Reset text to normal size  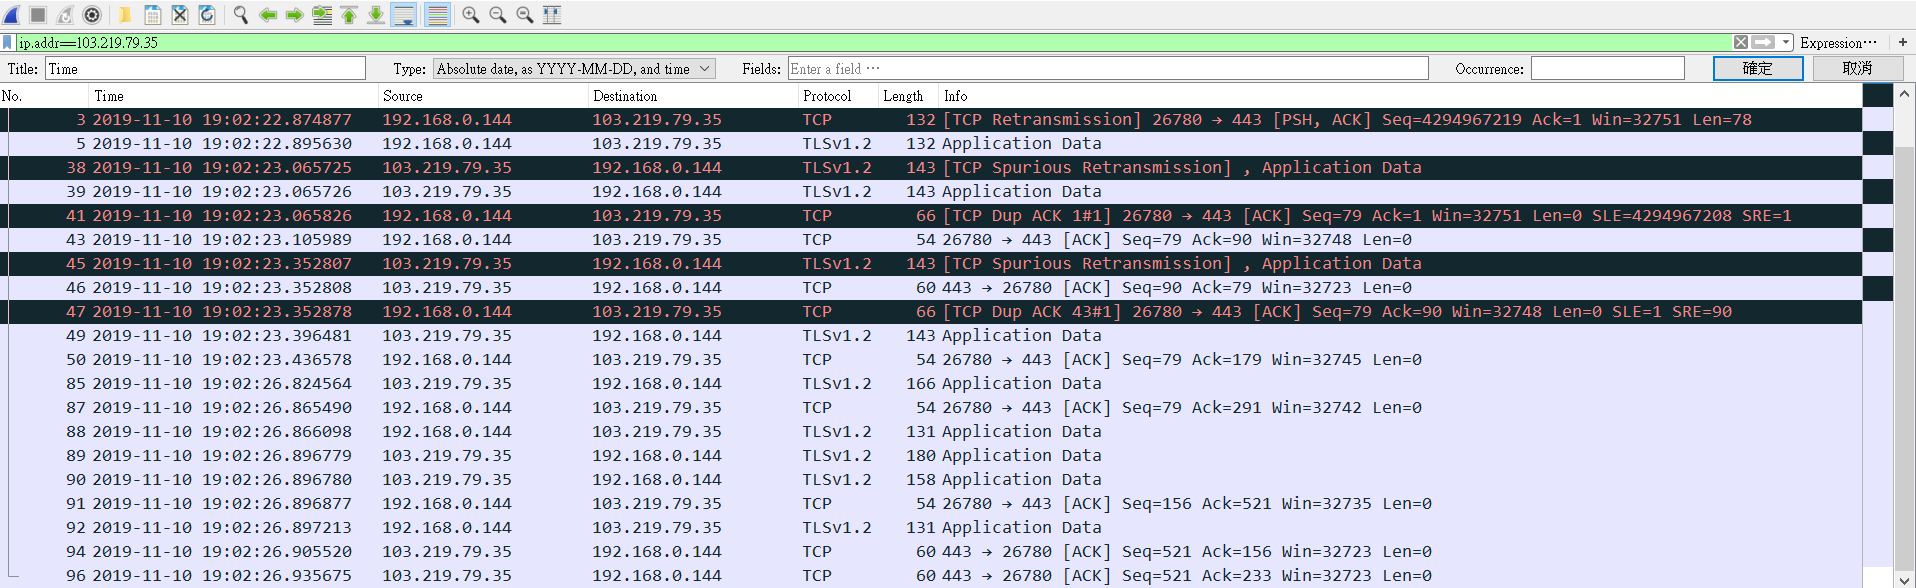[x=525, y=15]
